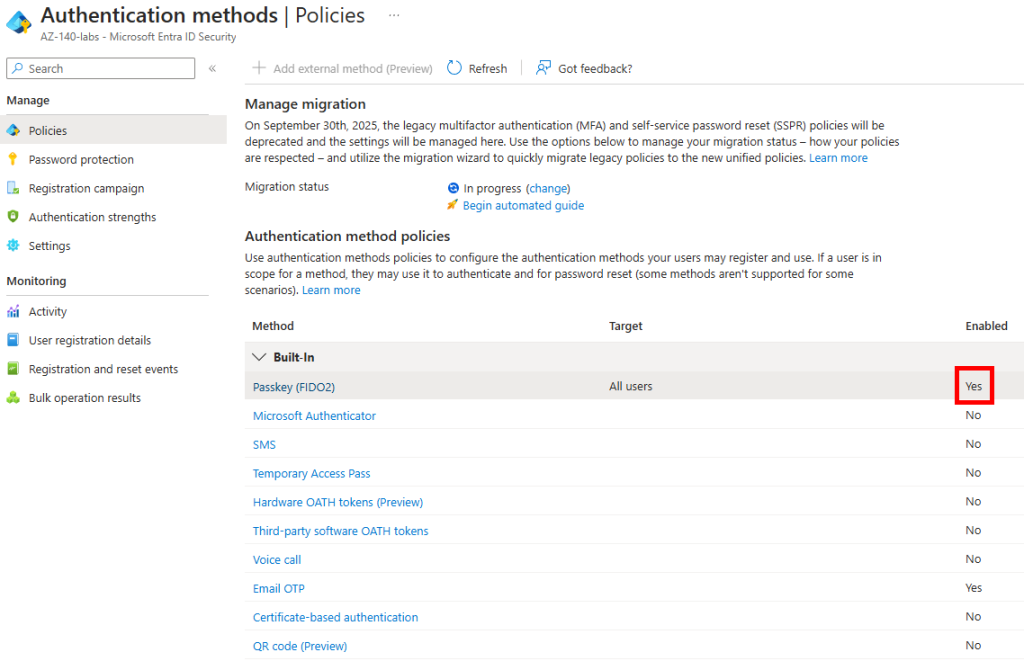The image size is (1024, 670).
Task: Collapse the Built-In methods group
Action: click(259, 357)
